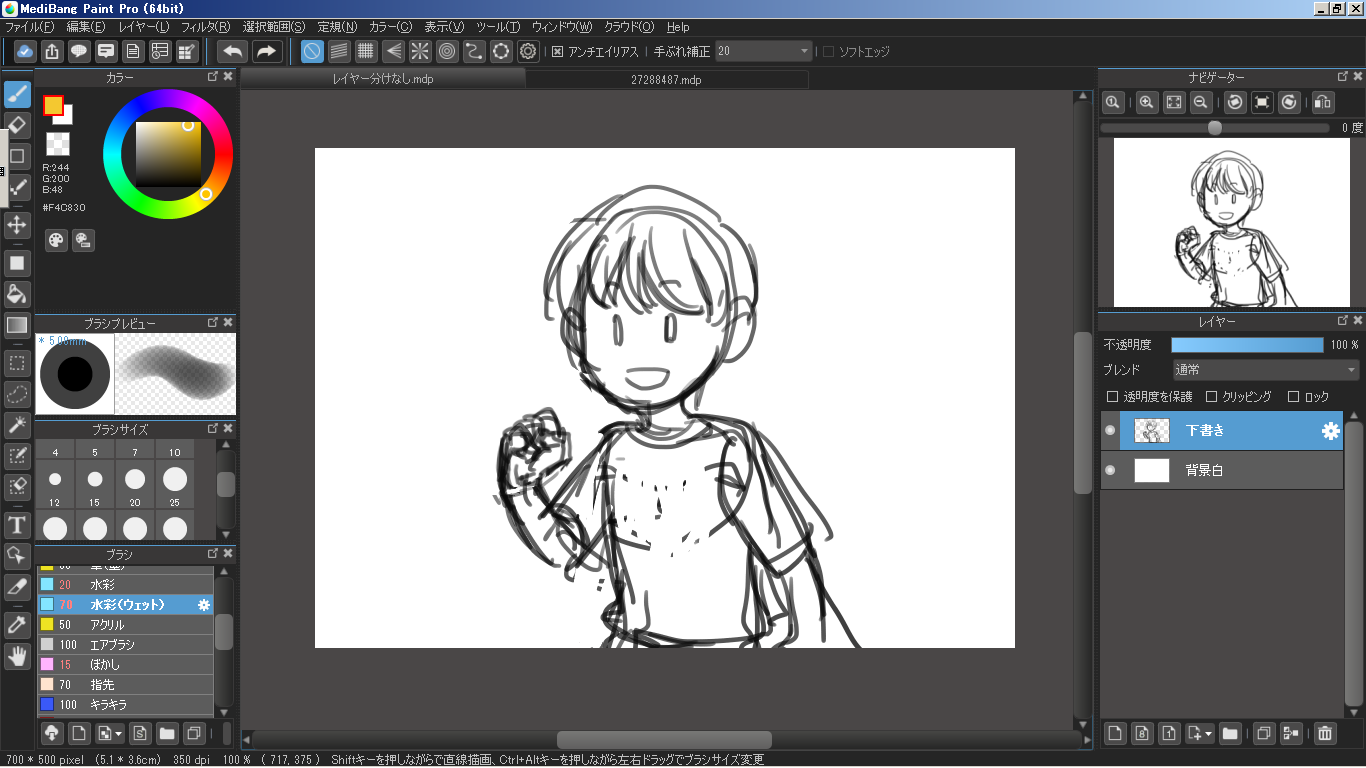Rotate canvas left in the navigator
1366x768 pixels.
1235,102
